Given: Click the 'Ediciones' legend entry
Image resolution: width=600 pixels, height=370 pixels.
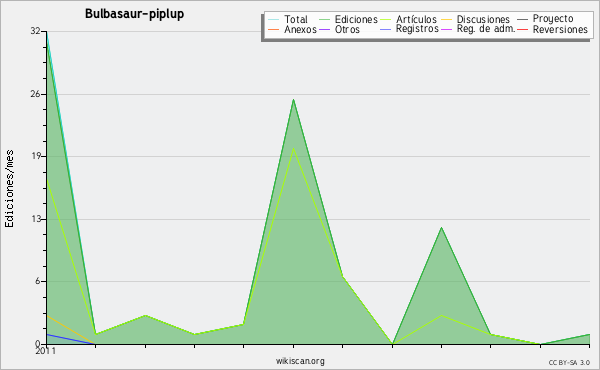Looking at the screenshot, I should 348,19.
